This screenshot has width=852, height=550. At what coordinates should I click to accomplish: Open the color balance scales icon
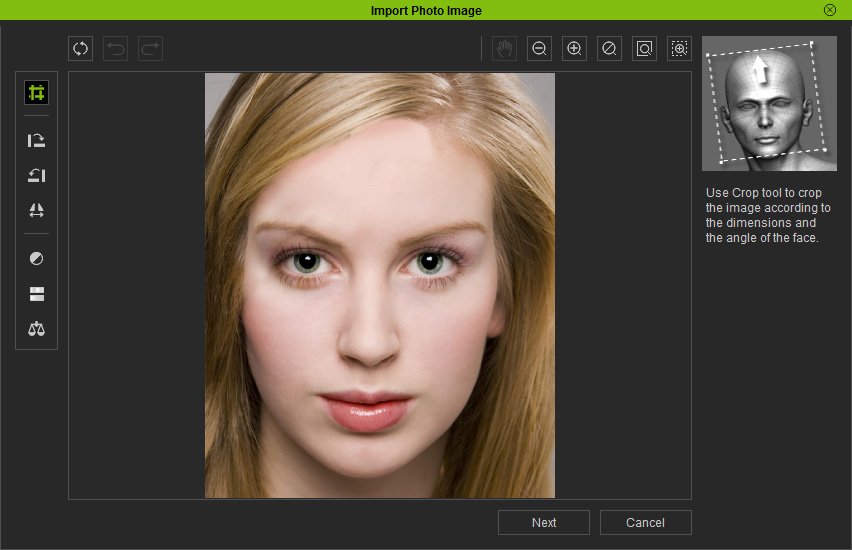click(x=36, y=328)
